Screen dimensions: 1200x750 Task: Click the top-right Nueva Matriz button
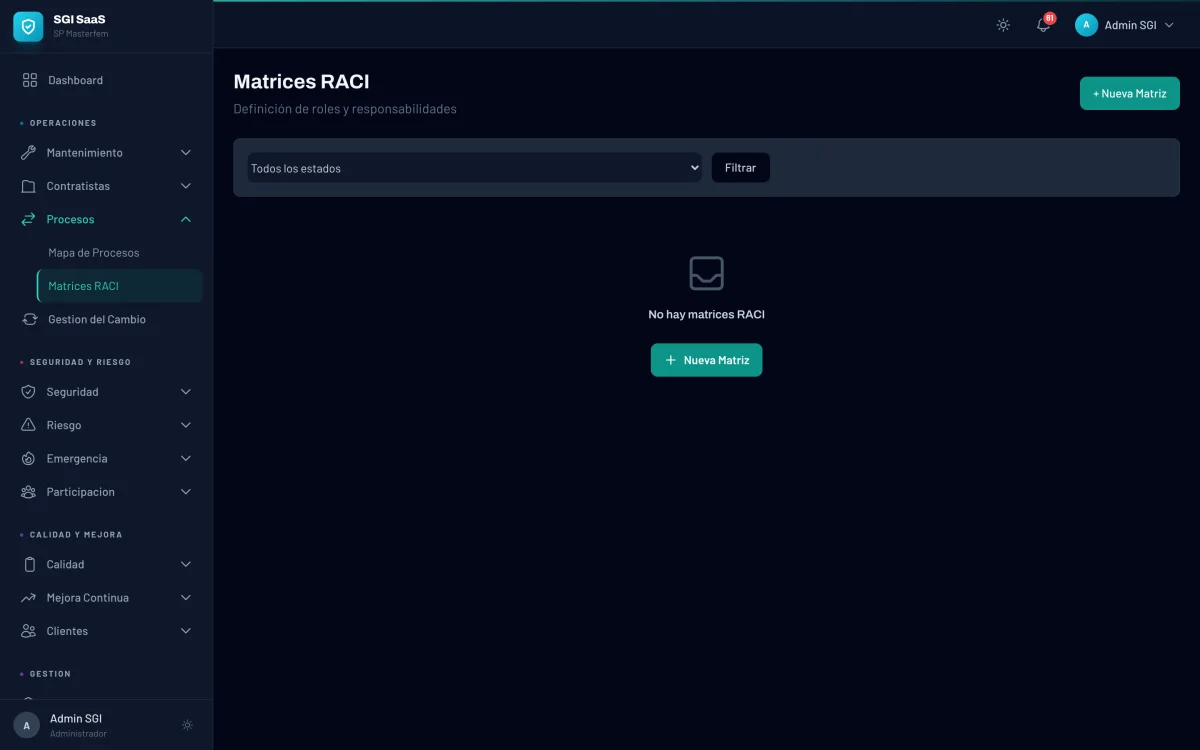pyautogui.click(x=1129, y=93)
